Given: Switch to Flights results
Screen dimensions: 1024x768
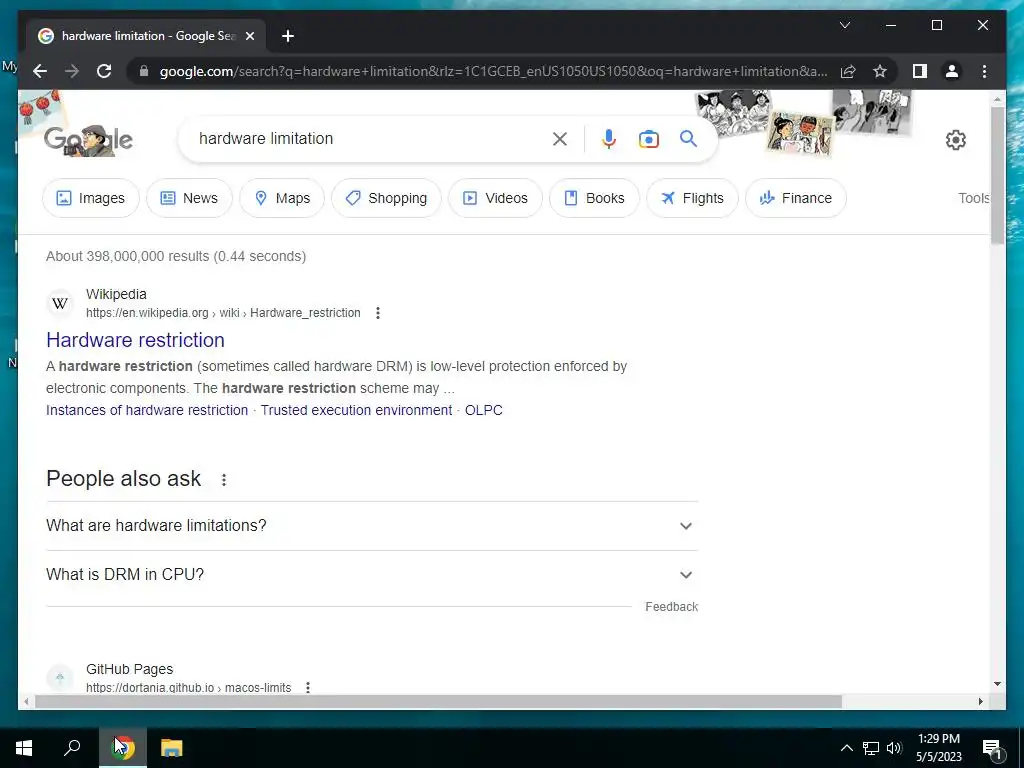Looking at the screenshot, I should click(692, 198).
